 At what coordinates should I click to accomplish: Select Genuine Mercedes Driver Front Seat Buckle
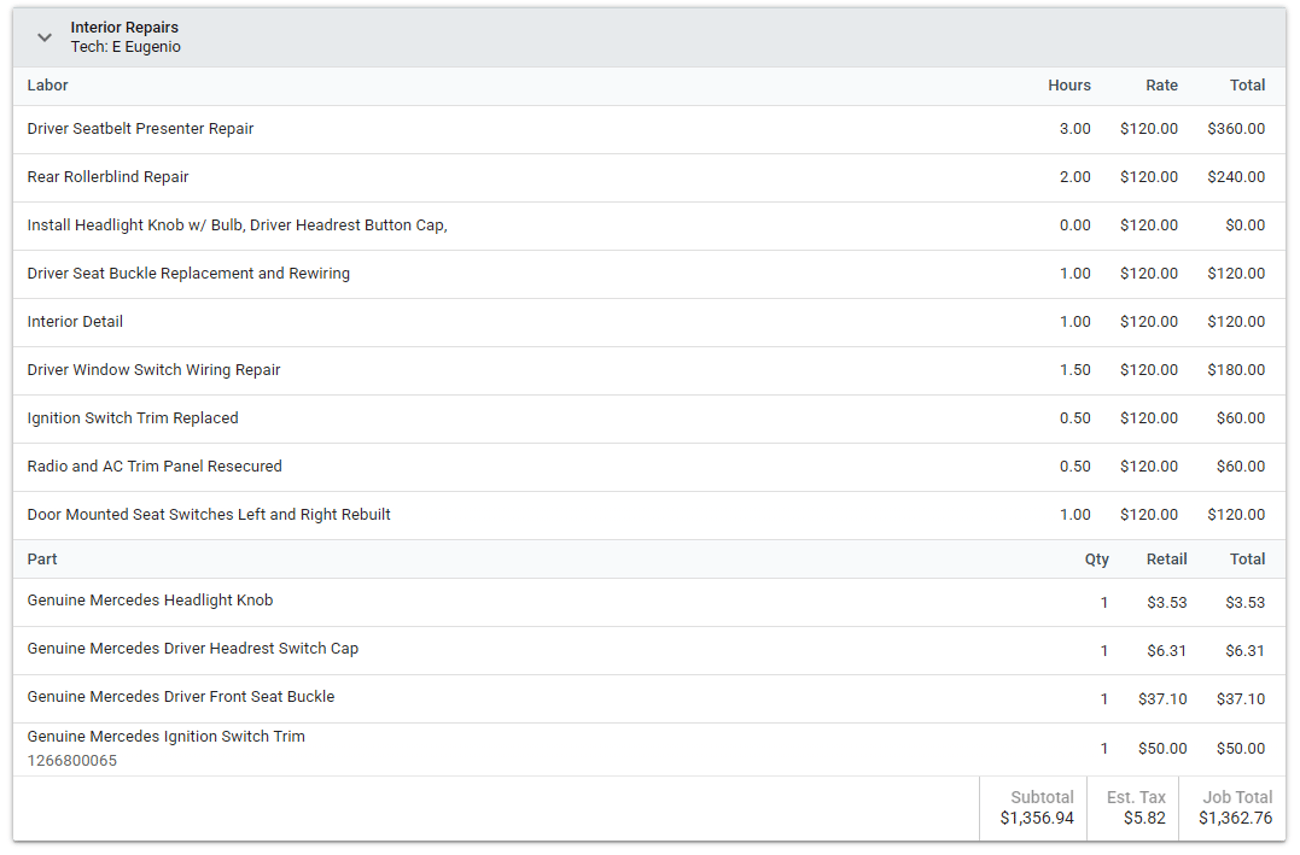[x=649, y=699]
